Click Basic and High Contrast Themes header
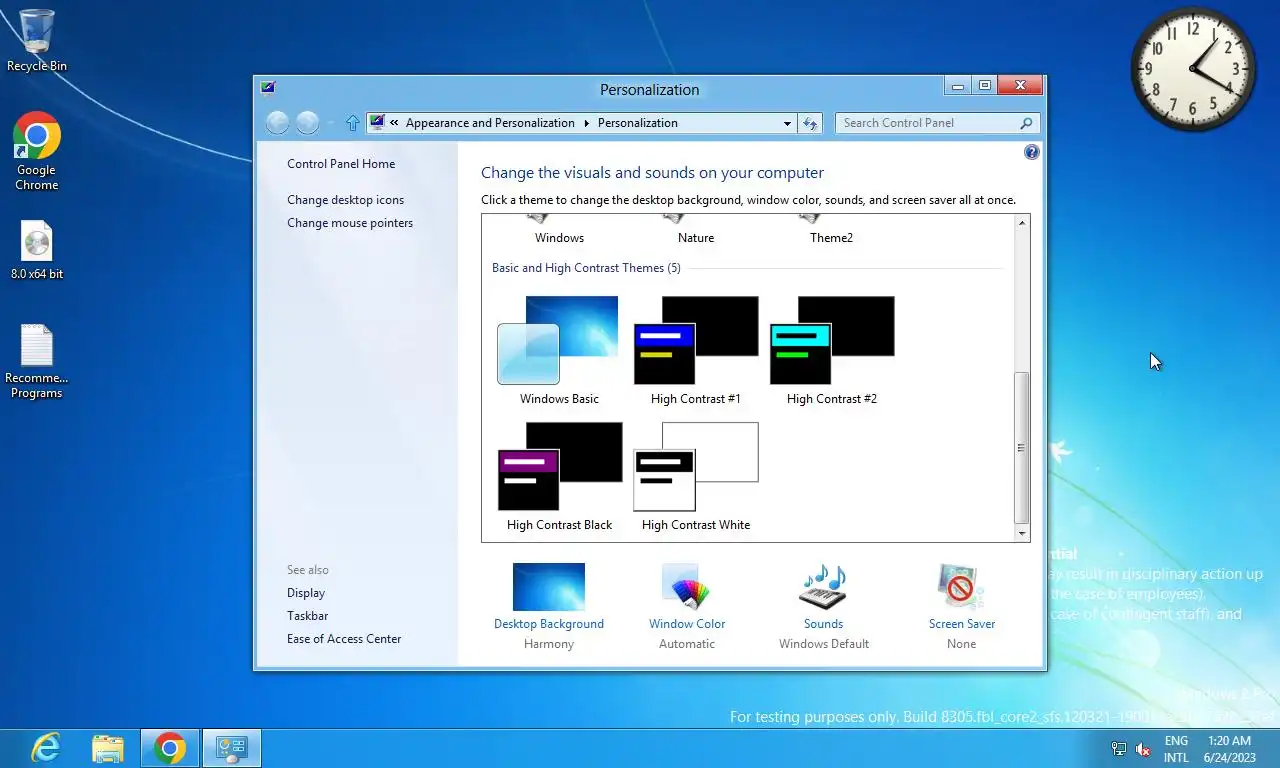 586,268
